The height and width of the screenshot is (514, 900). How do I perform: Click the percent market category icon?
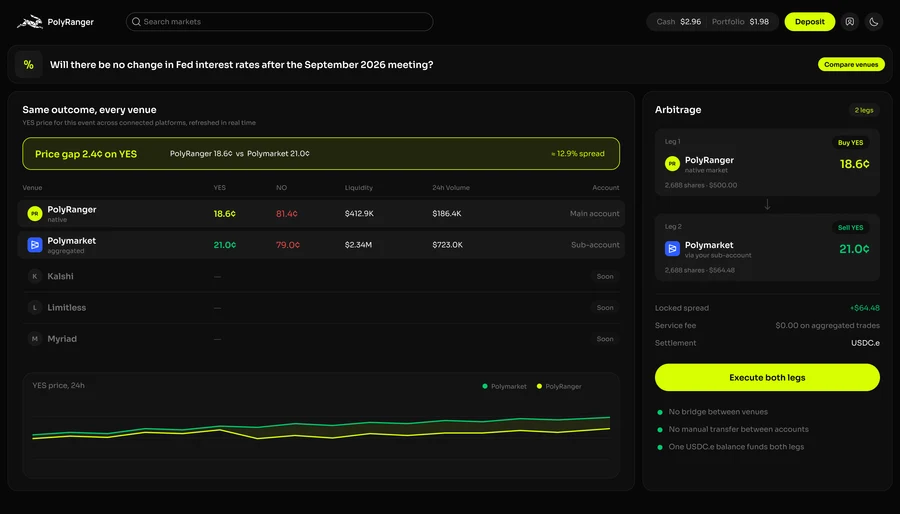(x=28, y=65)
